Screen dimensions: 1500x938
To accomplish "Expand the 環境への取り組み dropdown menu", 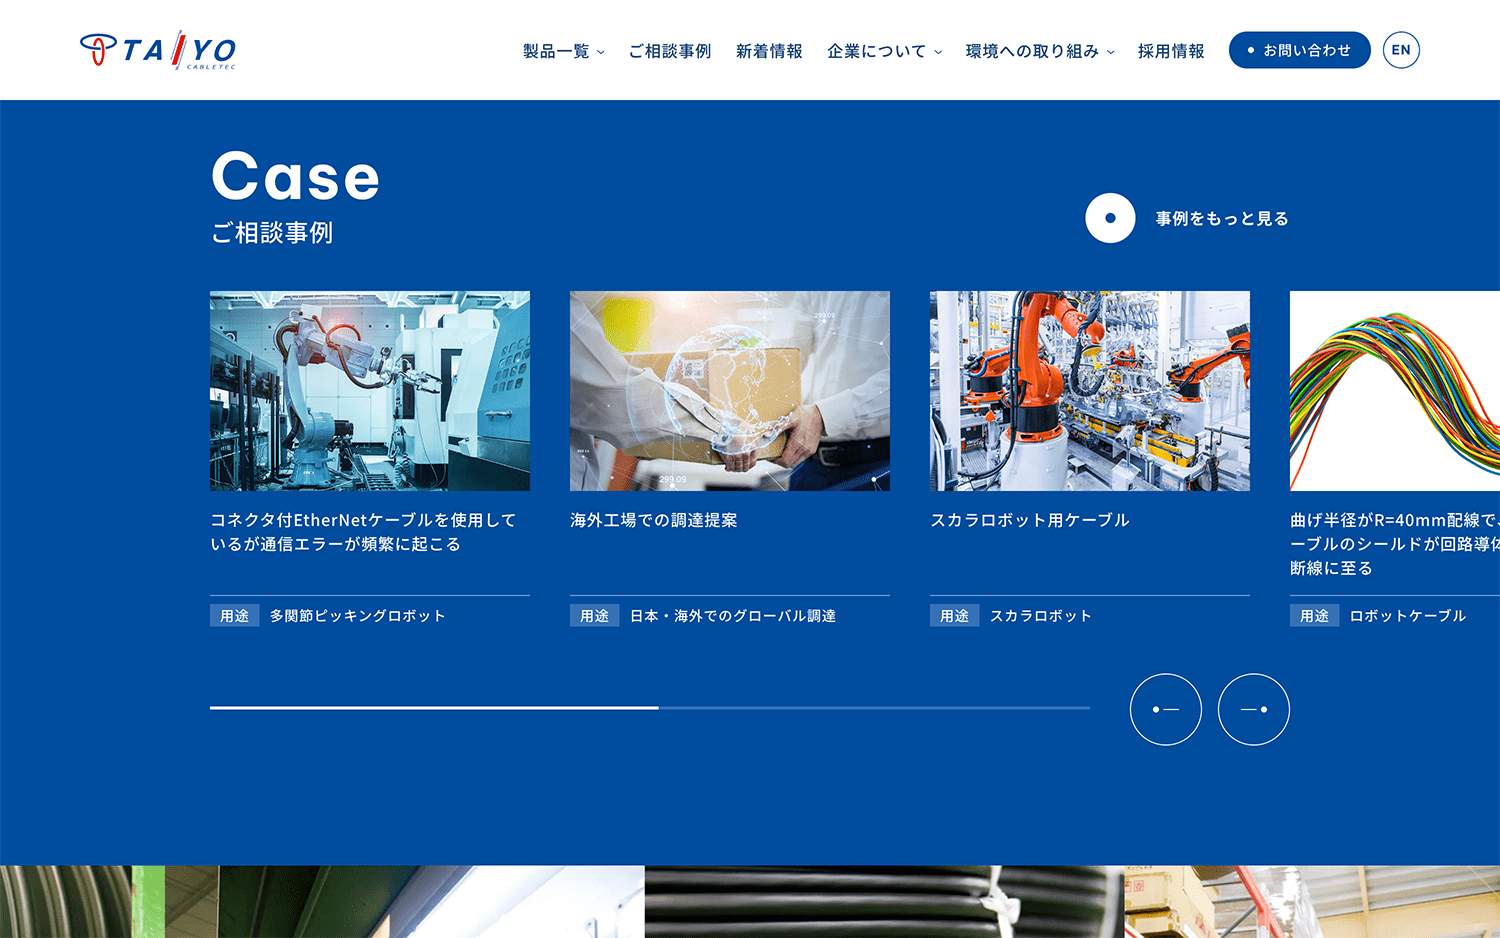I will 1039,51.
